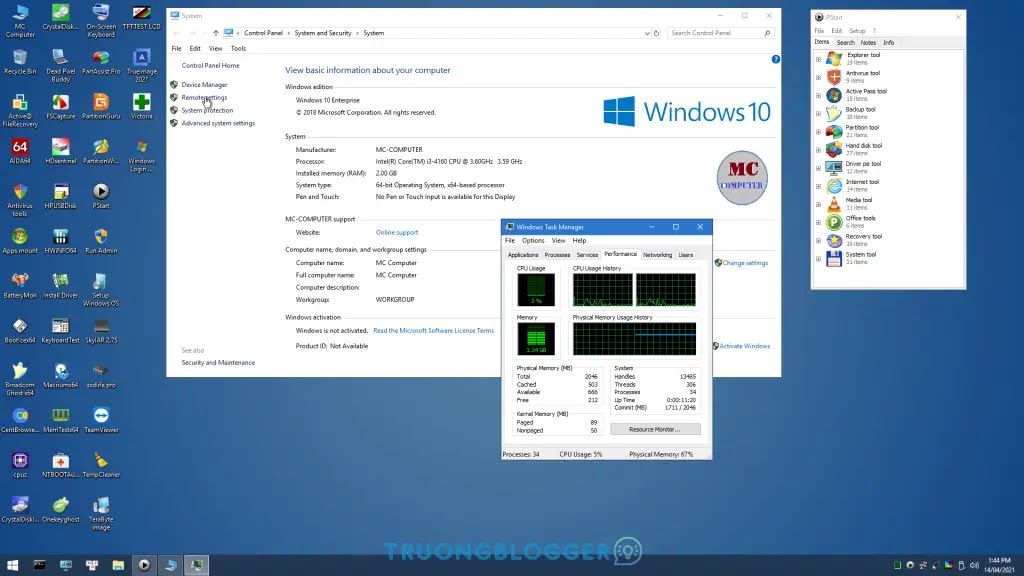Image resolution: width=1024 pixels, height=576 pixels.
Task: Expand the Partition tool group
Action: pyautogui.click(x=818, y=132)
